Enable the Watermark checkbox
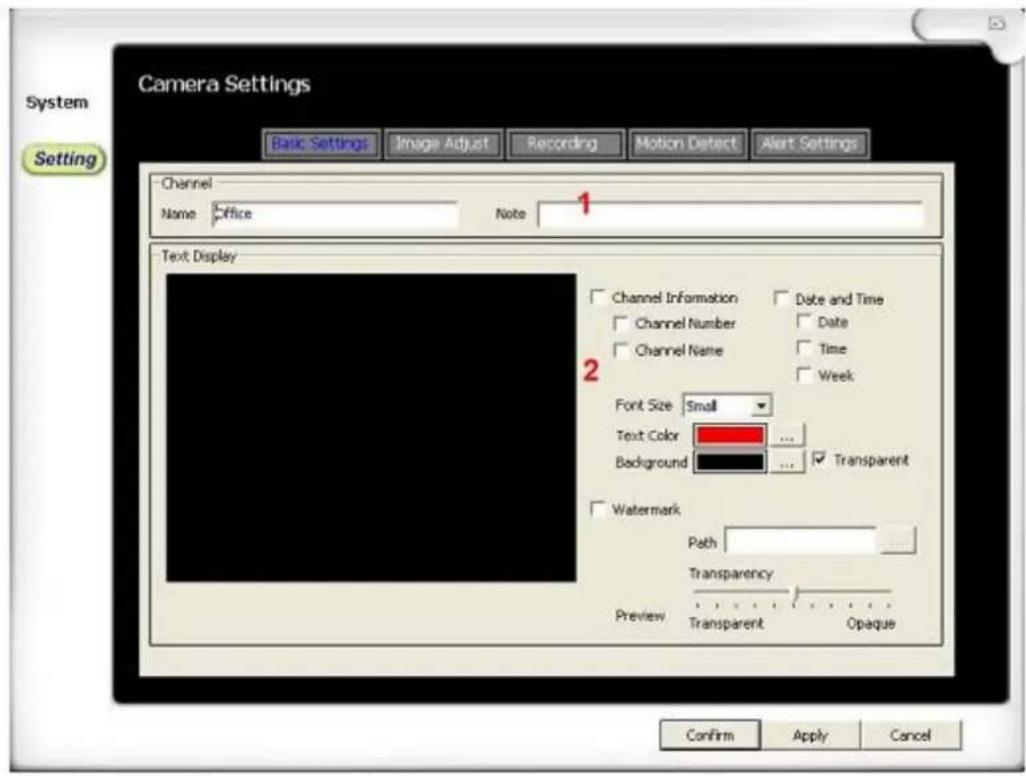 click(x=598, y=510)
